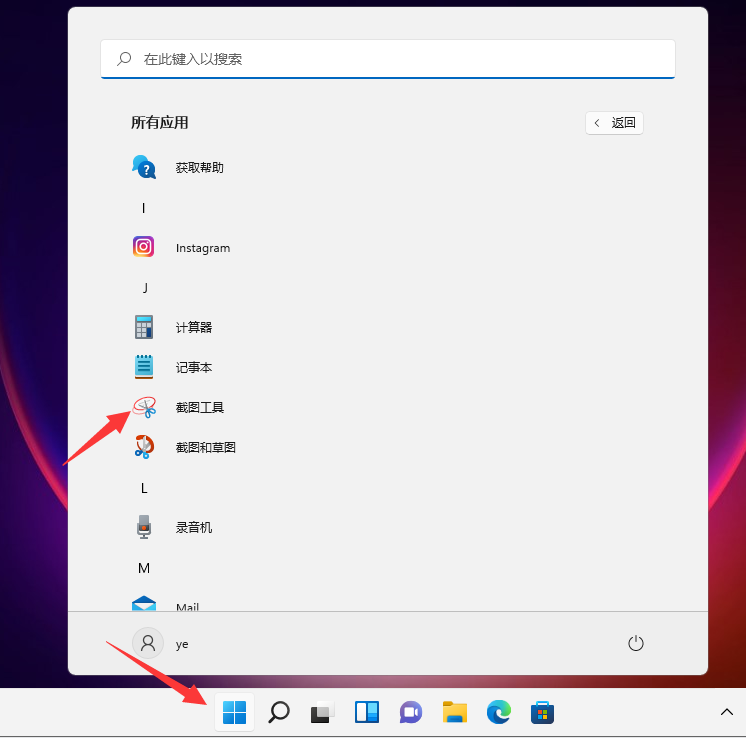Open Microsoft Edge from the taskbar
This screenshot has height=738, width=746.
(x=499, y=712)
